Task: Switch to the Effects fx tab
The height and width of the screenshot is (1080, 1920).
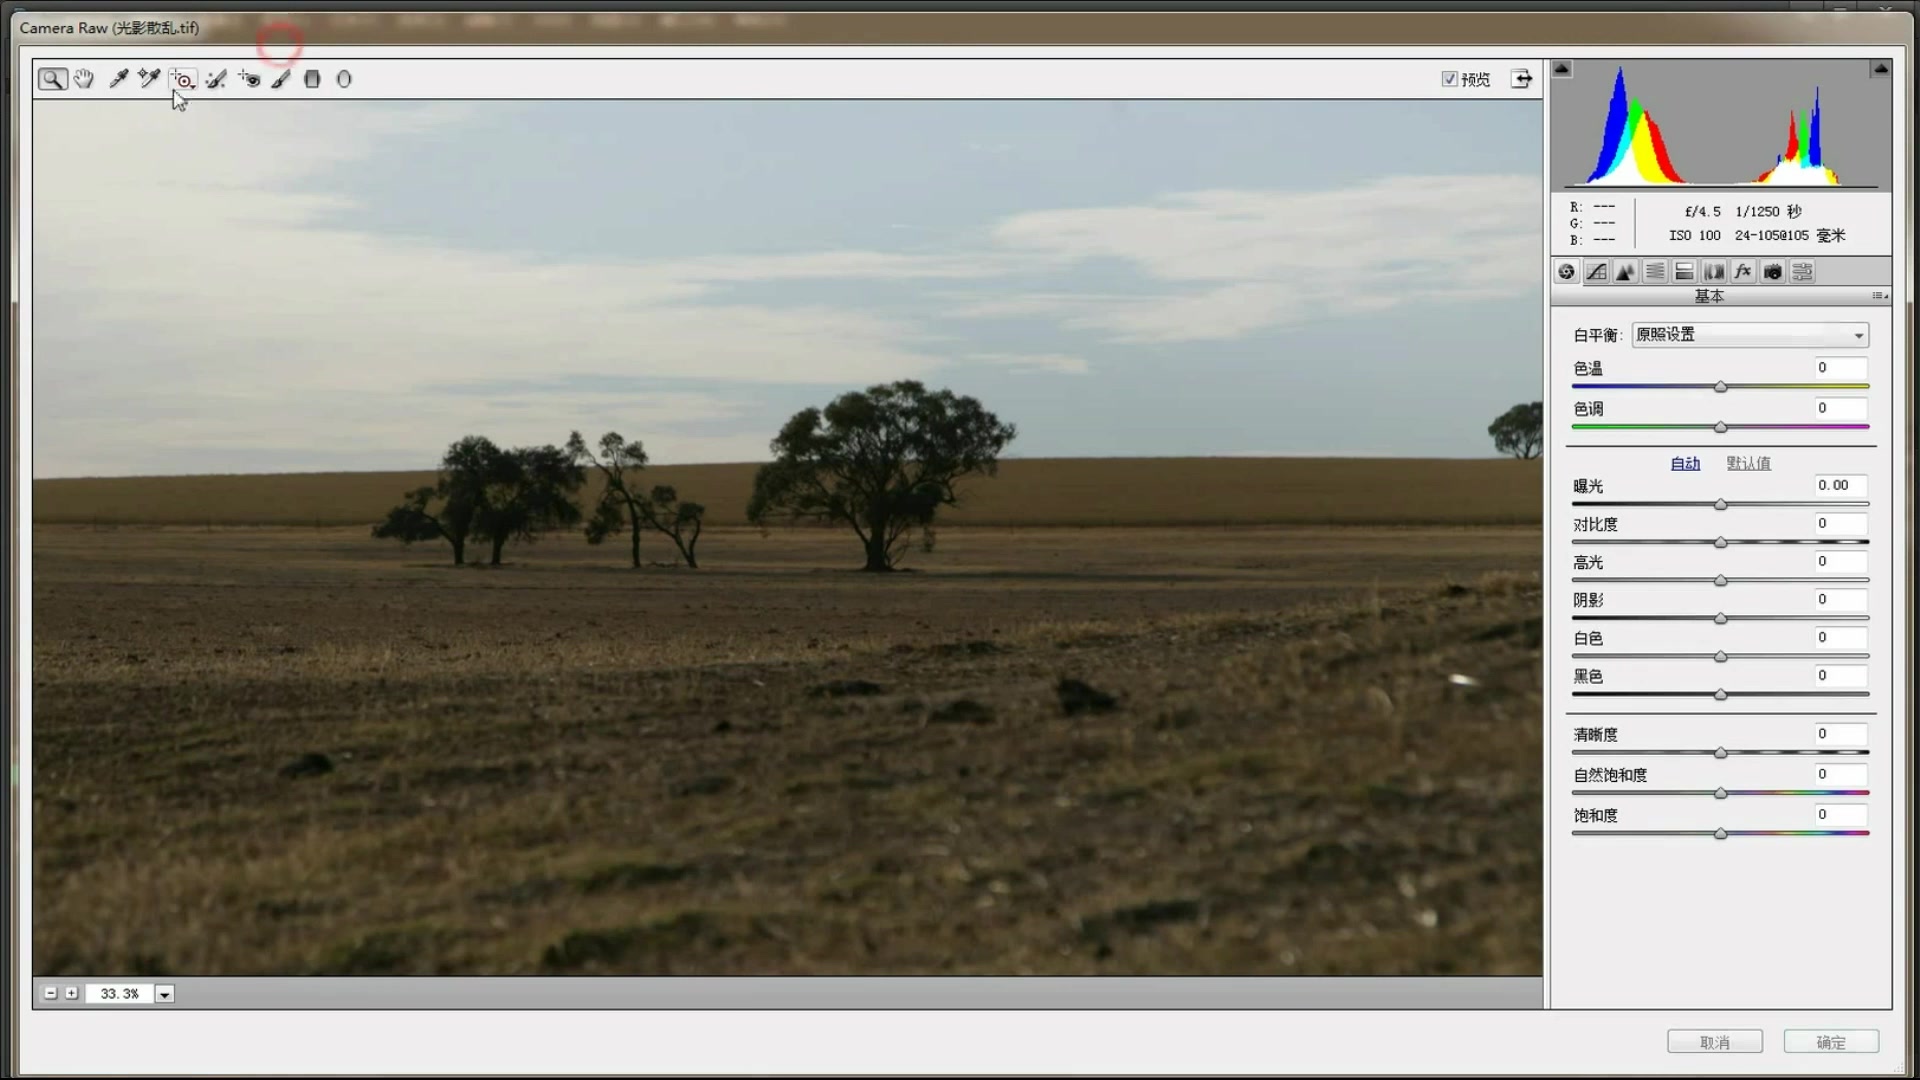Action: 1743,272
